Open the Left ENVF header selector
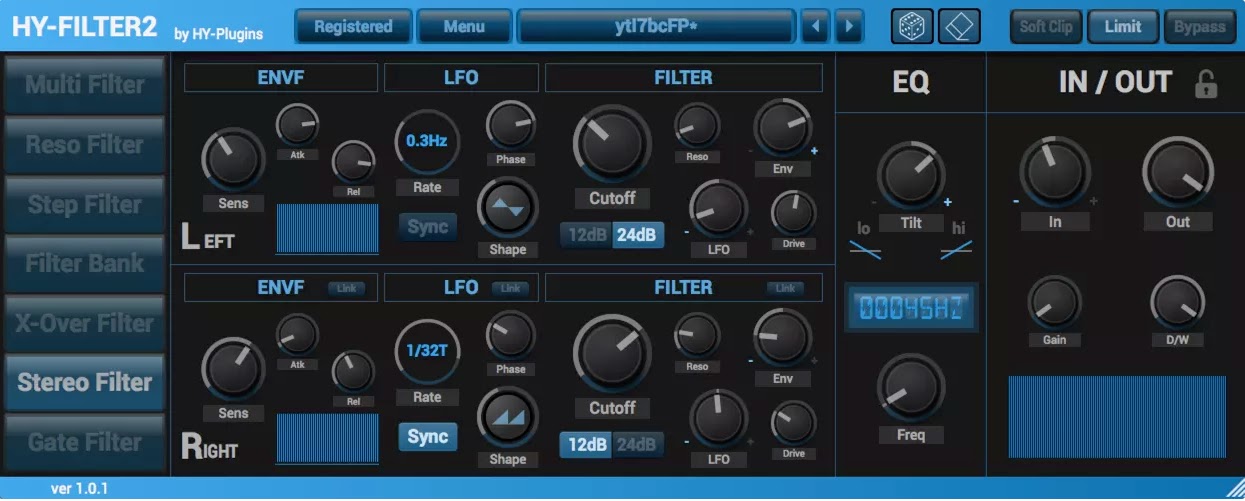Screen dimensions: 1245x501 pos(281,78)
